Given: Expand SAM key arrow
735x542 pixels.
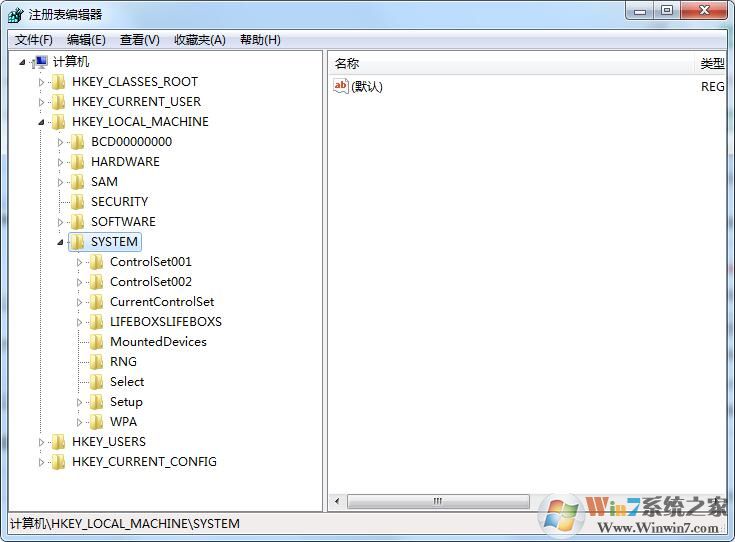Looking at the screenshot, I should pos(60,182).
